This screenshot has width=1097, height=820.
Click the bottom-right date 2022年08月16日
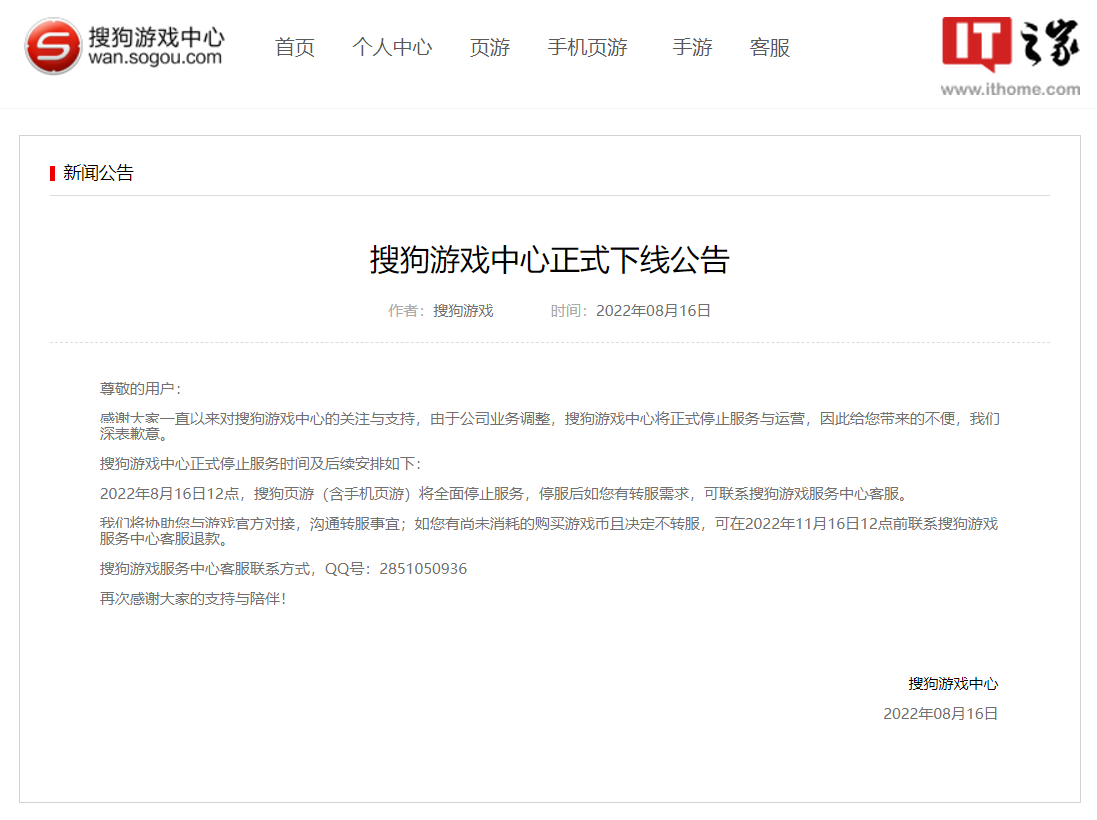[x=940, y=714]
